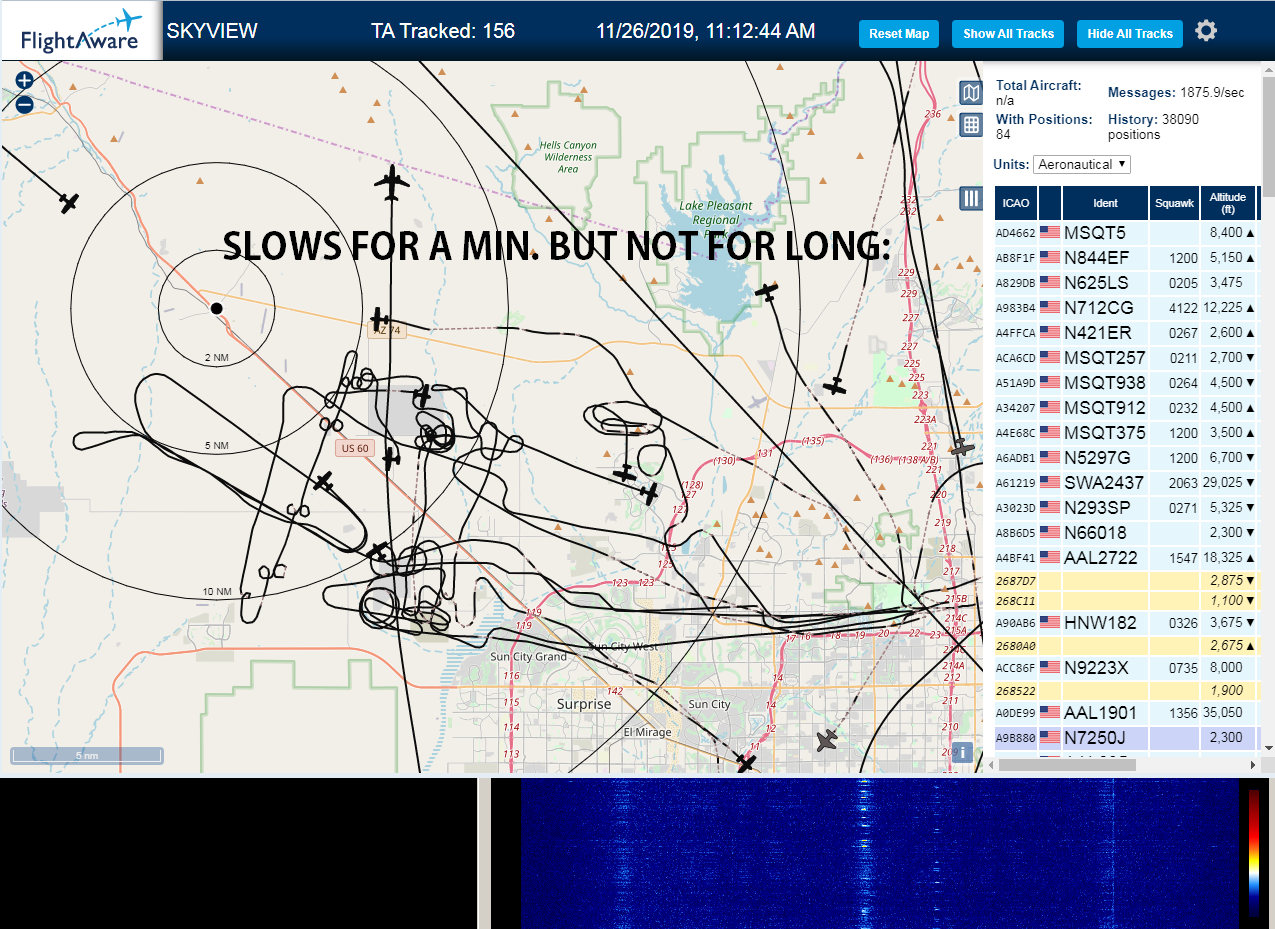Screen dimensions: 1275x929
Task: Click ICAO code 268522 row
Action: coord(1127,691)
